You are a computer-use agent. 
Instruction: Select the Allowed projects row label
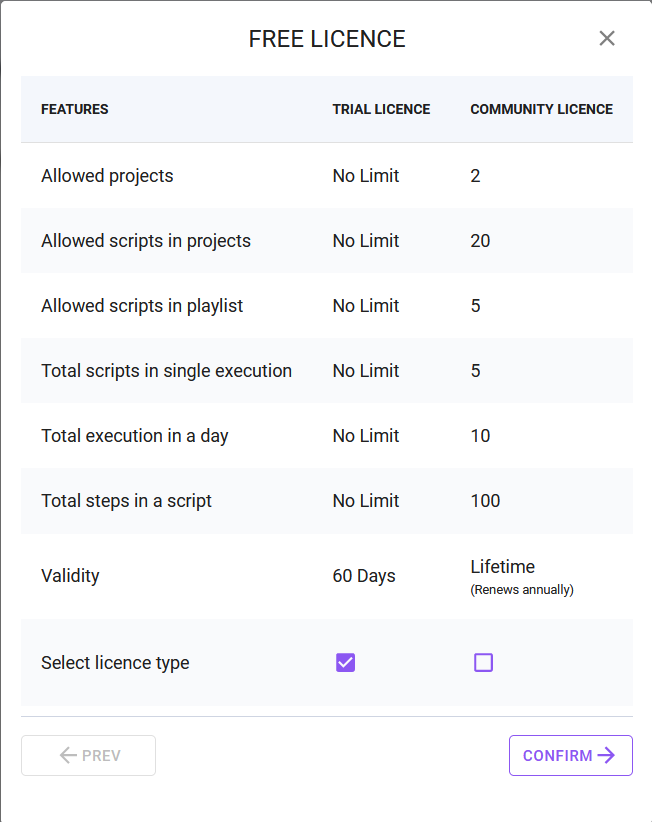point(107,176)
